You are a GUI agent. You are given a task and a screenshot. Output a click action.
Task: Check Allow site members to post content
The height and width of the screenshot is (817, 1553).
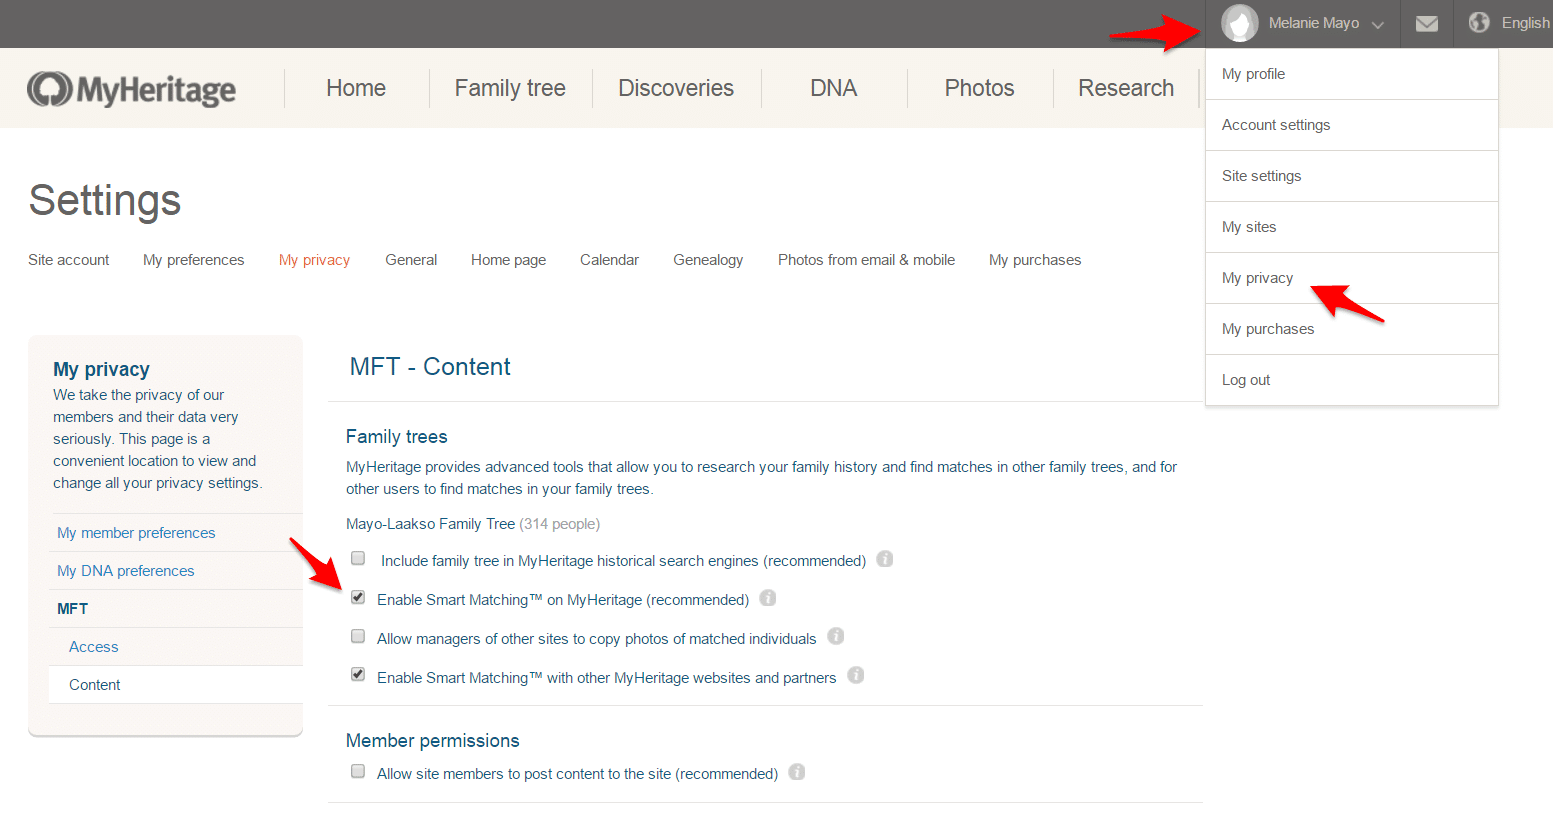point(358,771)
